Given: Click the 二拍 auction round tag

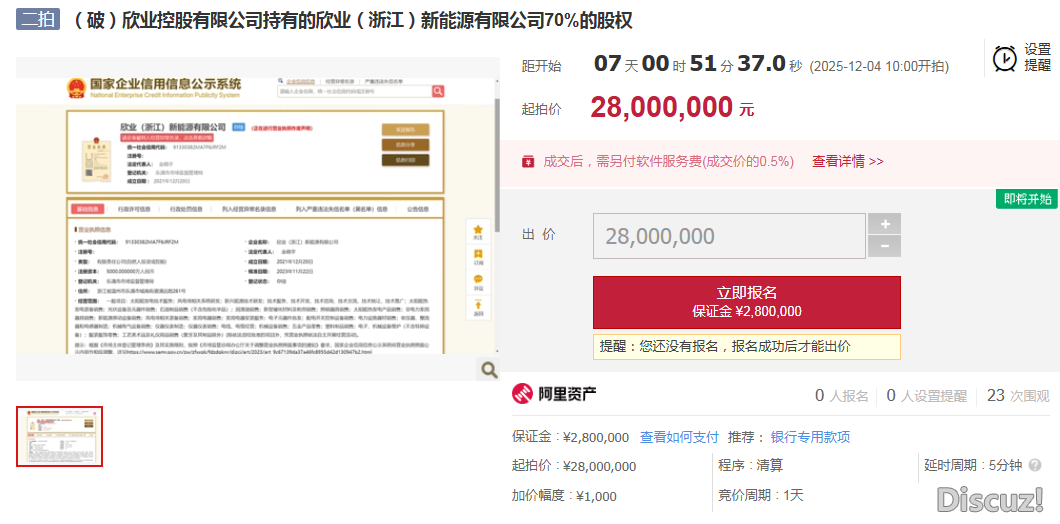Looking at the screenshot, I should point(39,21).
